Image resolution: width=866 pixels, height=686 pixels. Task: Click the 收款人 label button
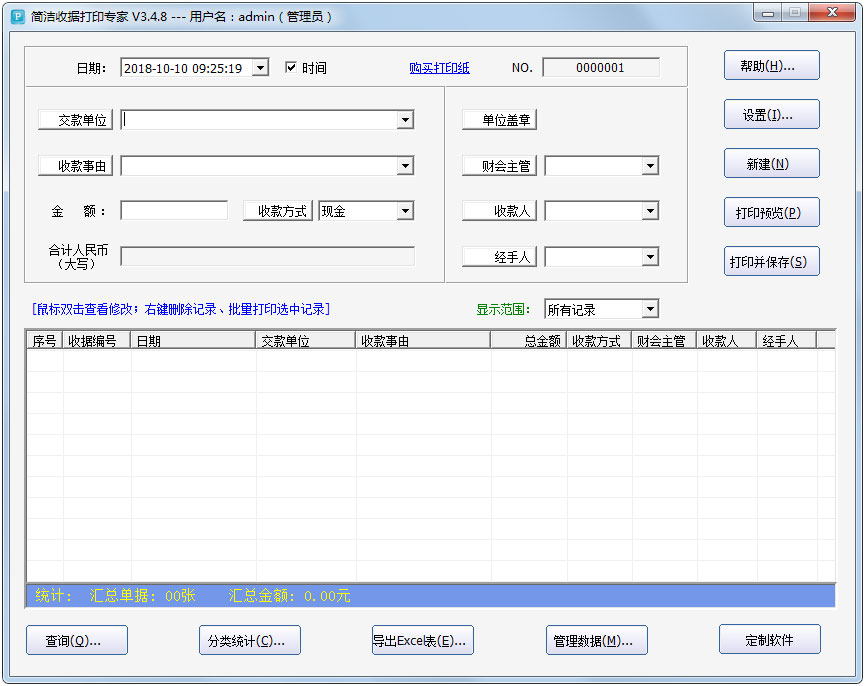(x=499, y=211)
